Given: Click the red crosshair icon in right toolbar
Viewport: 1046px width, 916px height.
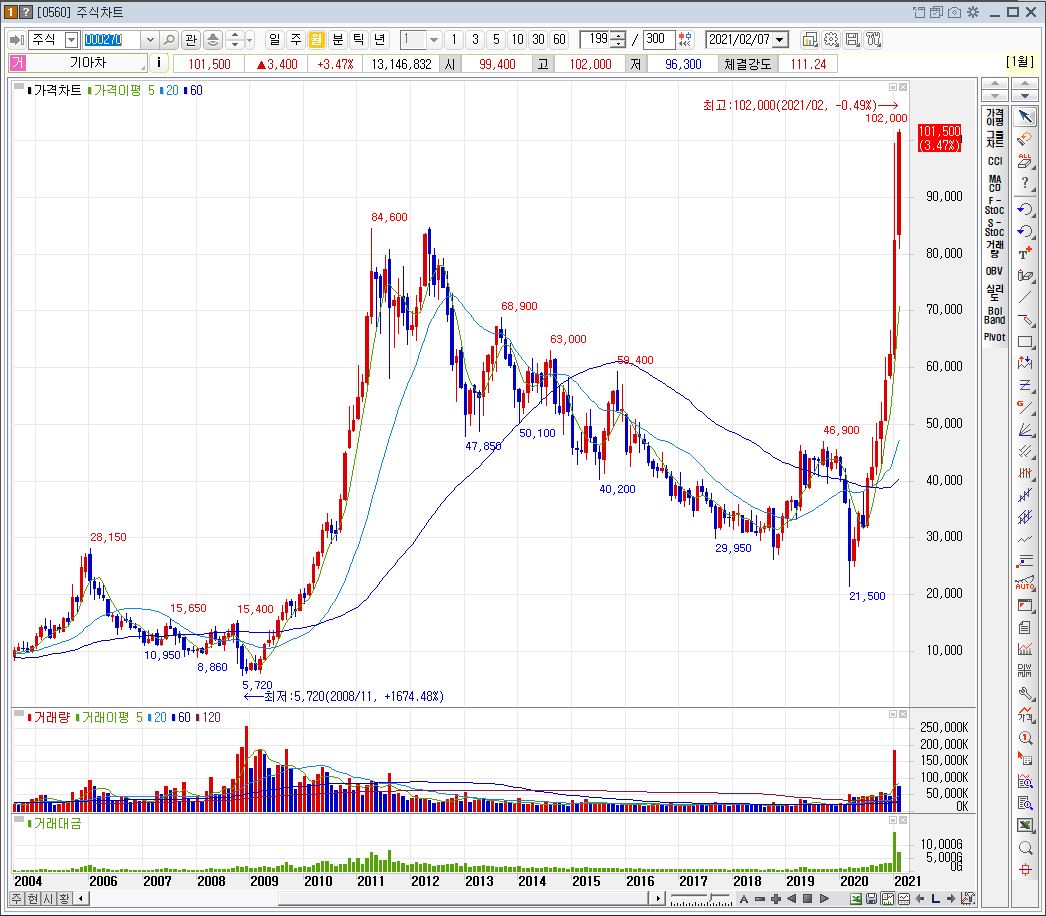Looking at the screenshot, I should [1025, 870].
